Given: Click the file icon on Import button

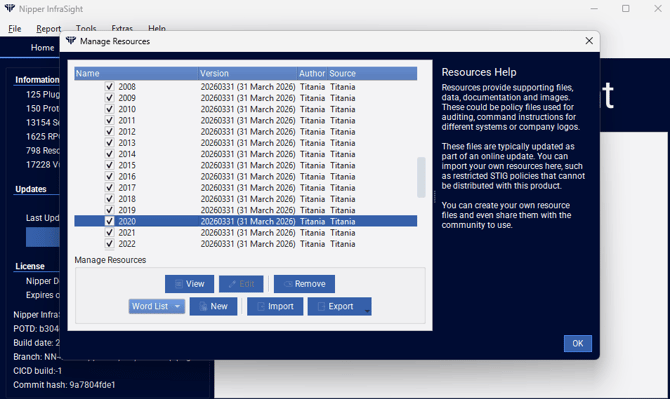Looking at the screenshot, I should pos(261,306).
